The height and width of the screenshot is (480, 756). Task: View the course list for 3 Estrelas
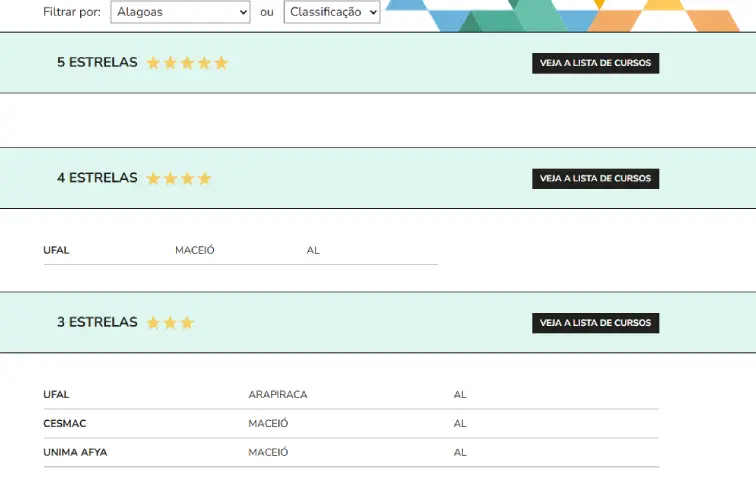tap(595, 323)
